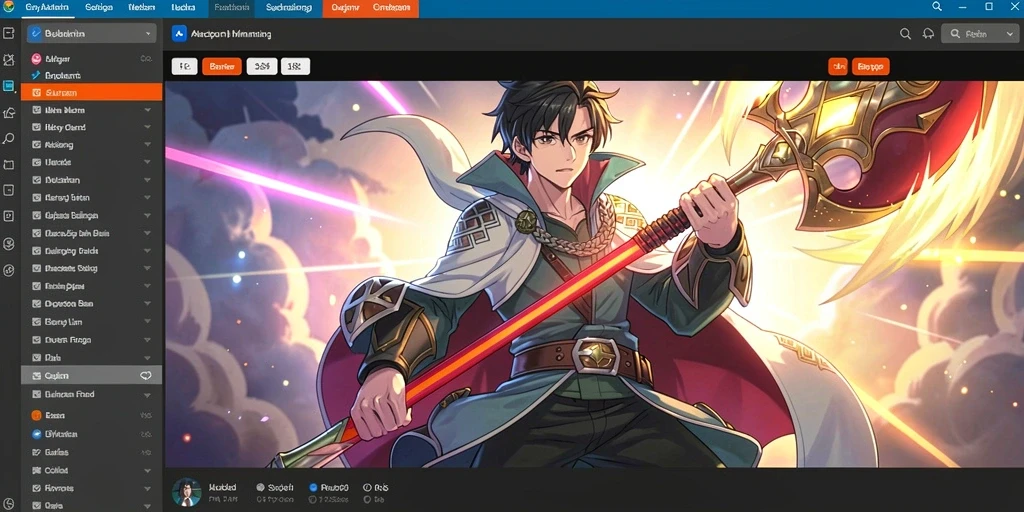1024x512 pixels.
Task: Open the user avatar below the artwork
Action: tap(186, 492)
